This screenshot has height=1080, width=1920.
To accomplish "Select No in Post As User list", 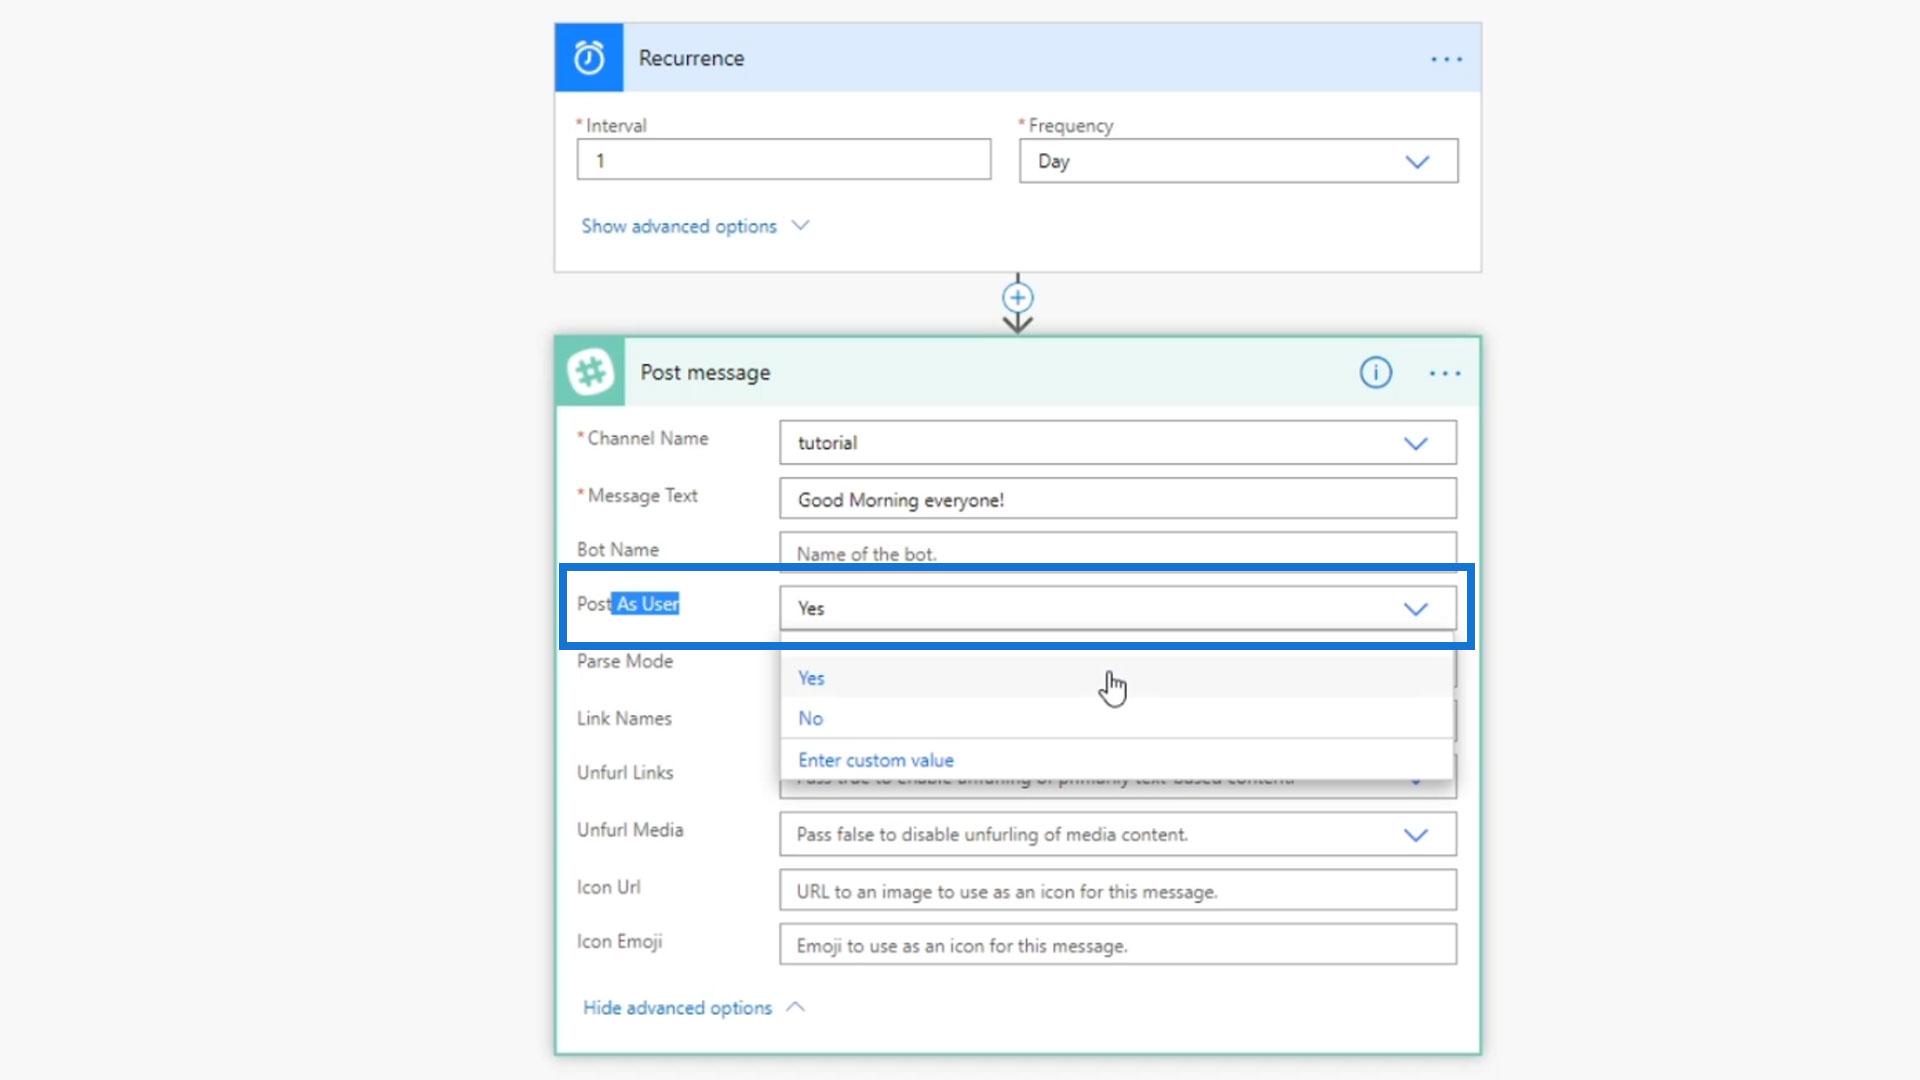I will [810, 718].
